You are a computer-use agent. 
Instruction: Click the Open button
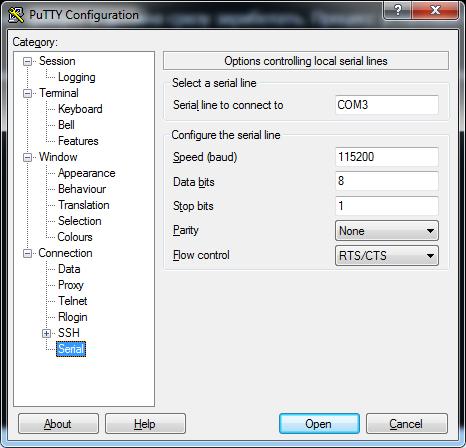click(x=319, y=424)
